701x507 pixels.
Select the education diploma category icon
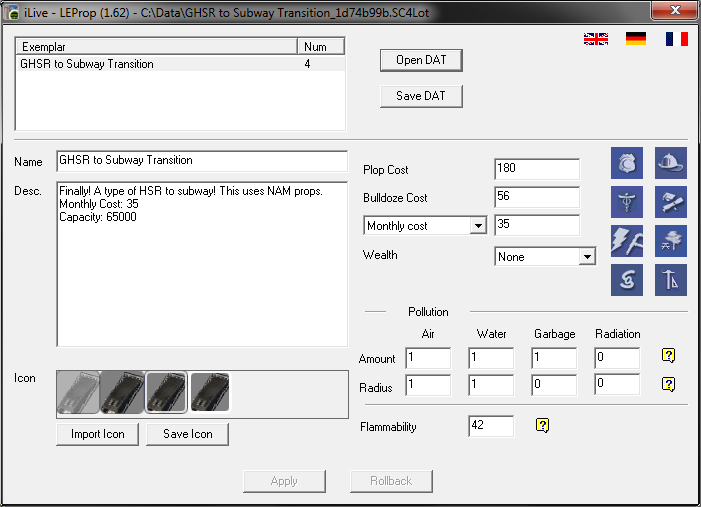tap(671, 202)
